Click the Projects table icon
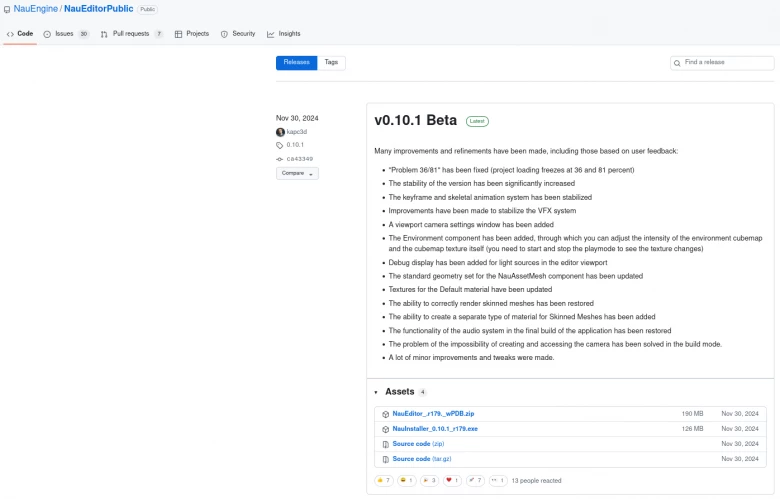Viewport: 780px width, 499px height. 178,34
